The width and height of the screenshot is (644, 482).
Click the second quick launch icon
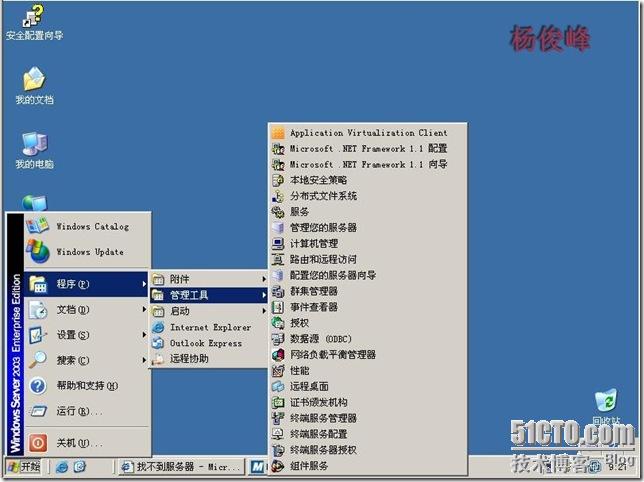tap(80, 467)
